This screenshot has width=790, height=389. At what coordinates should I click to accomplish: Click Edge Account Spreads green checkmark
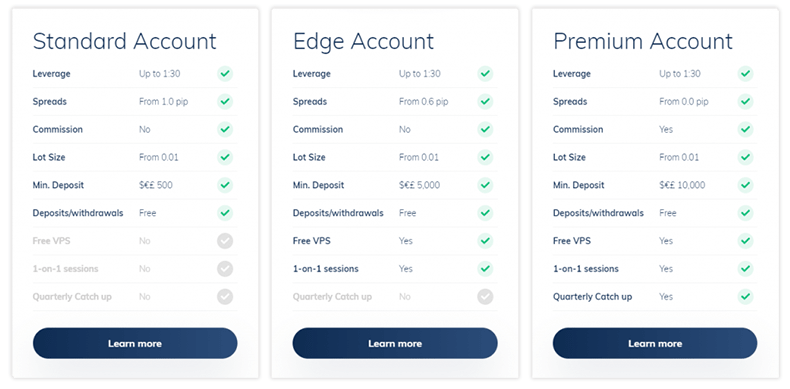pos(485,101)
